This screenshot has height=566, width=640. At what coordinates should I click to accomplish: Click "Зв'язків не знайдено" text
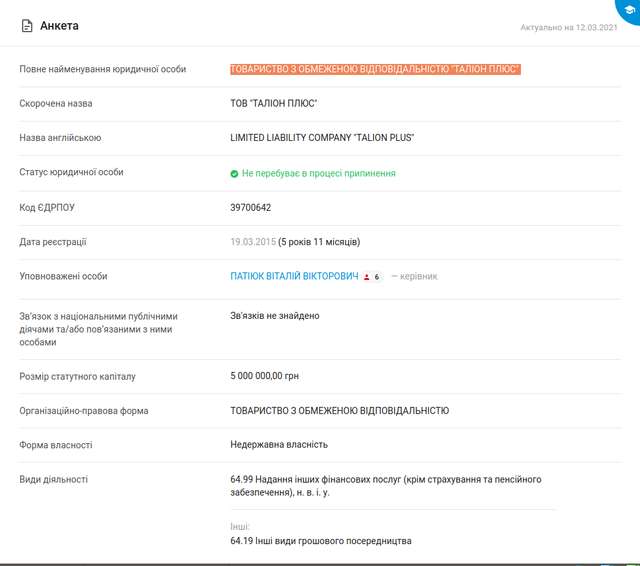tap(275, 315)
